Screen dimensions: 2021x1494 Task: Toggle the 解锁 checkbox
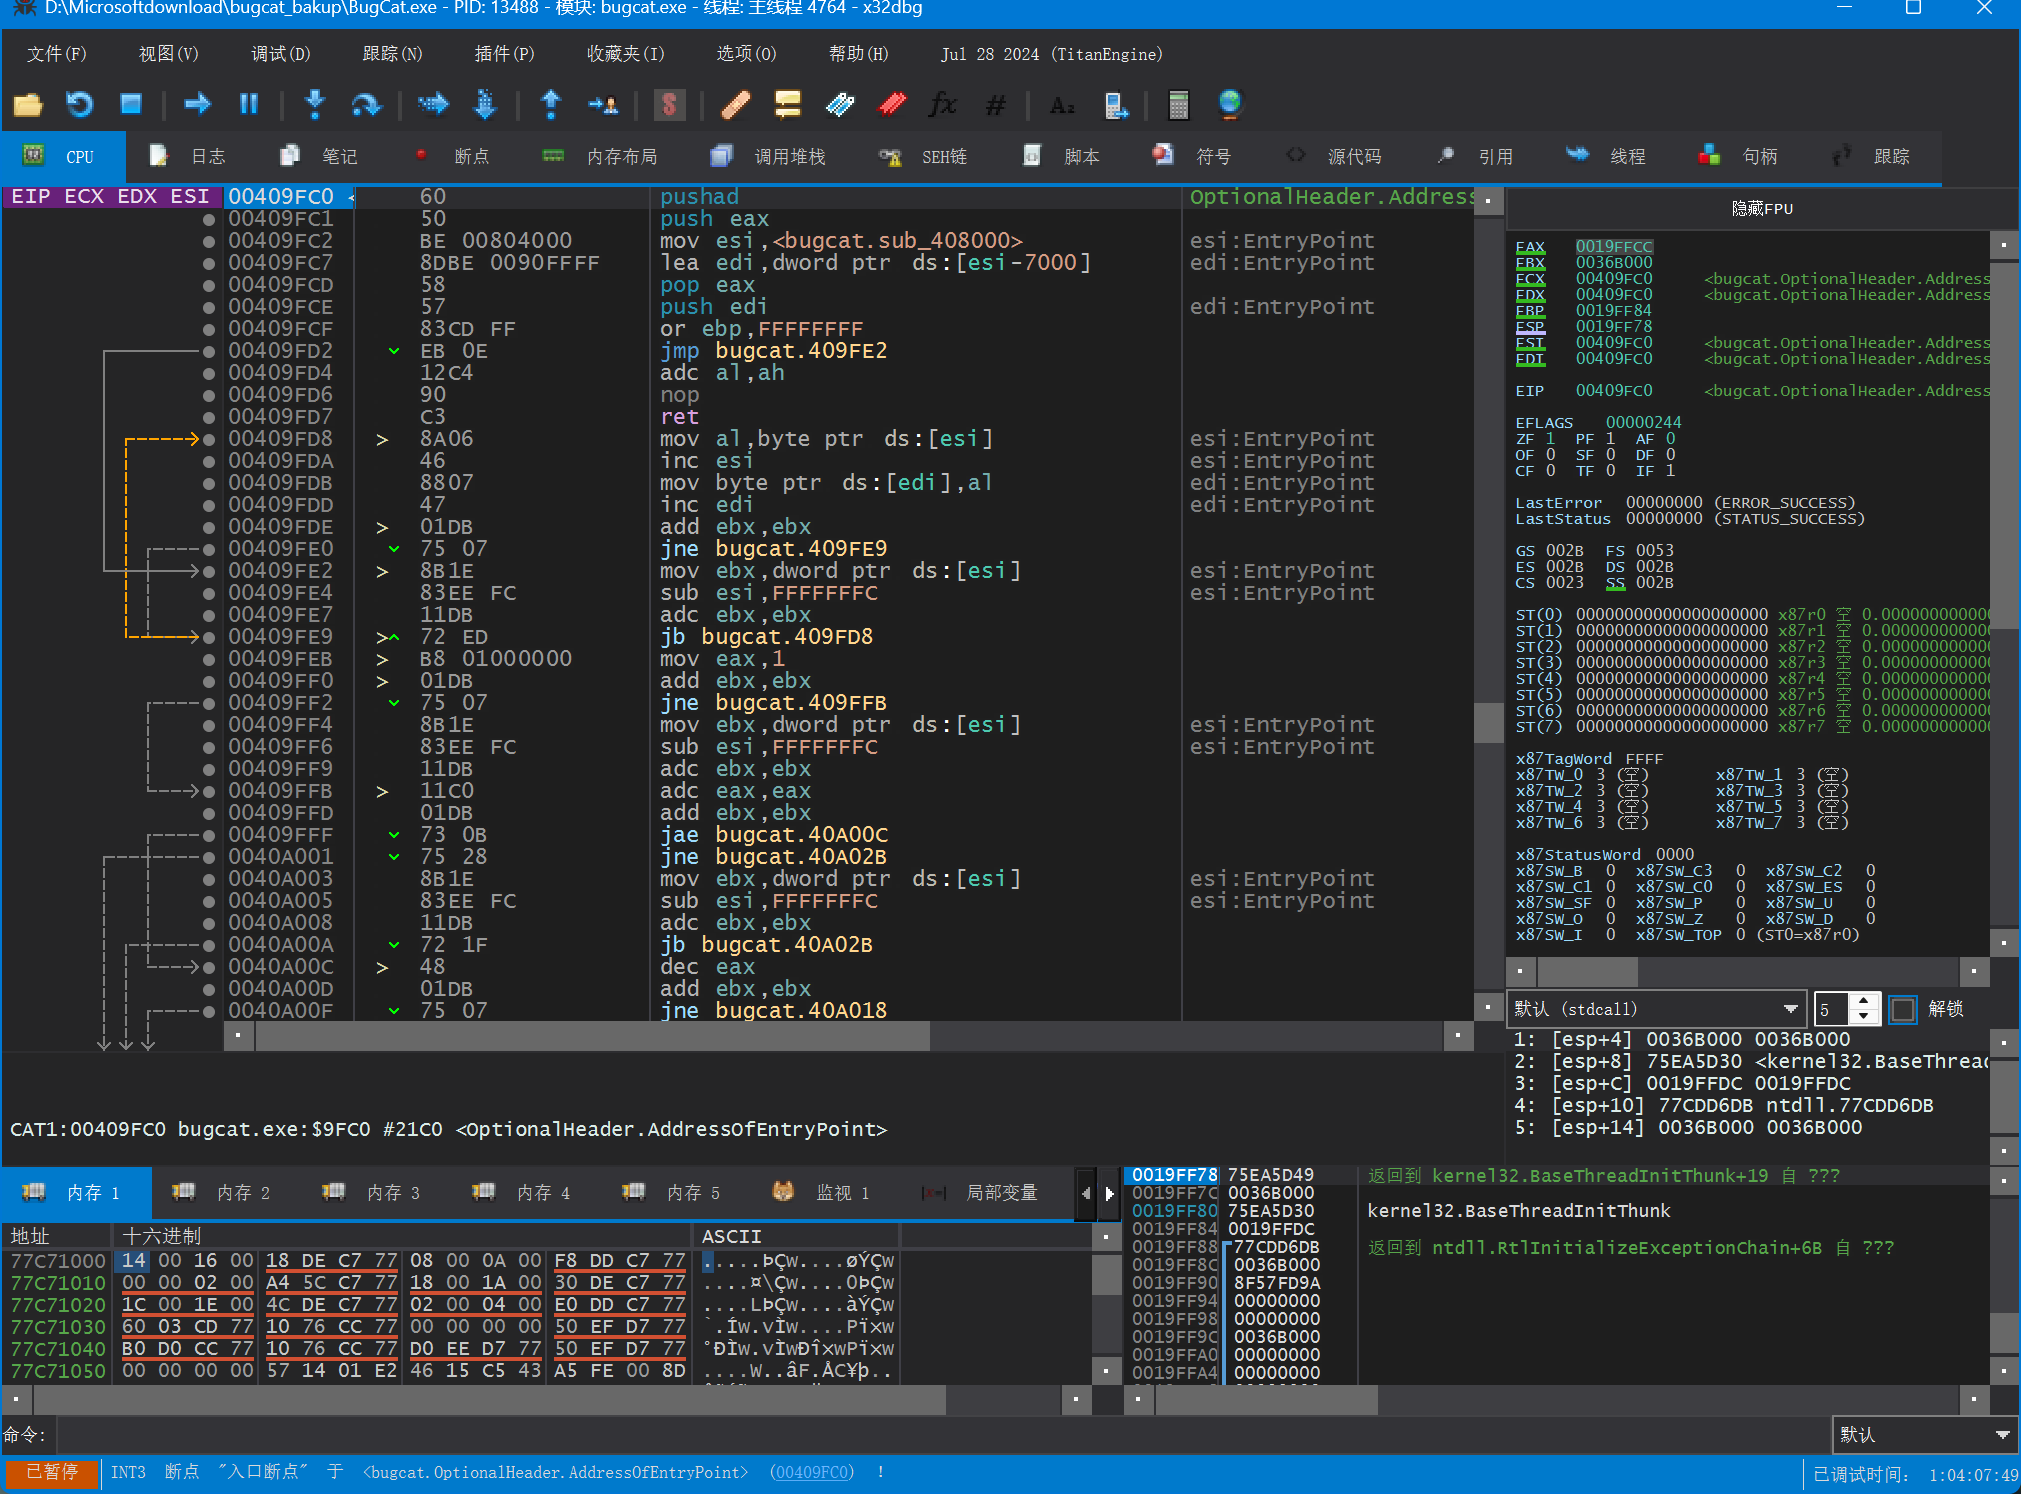click(1903, 1009)
